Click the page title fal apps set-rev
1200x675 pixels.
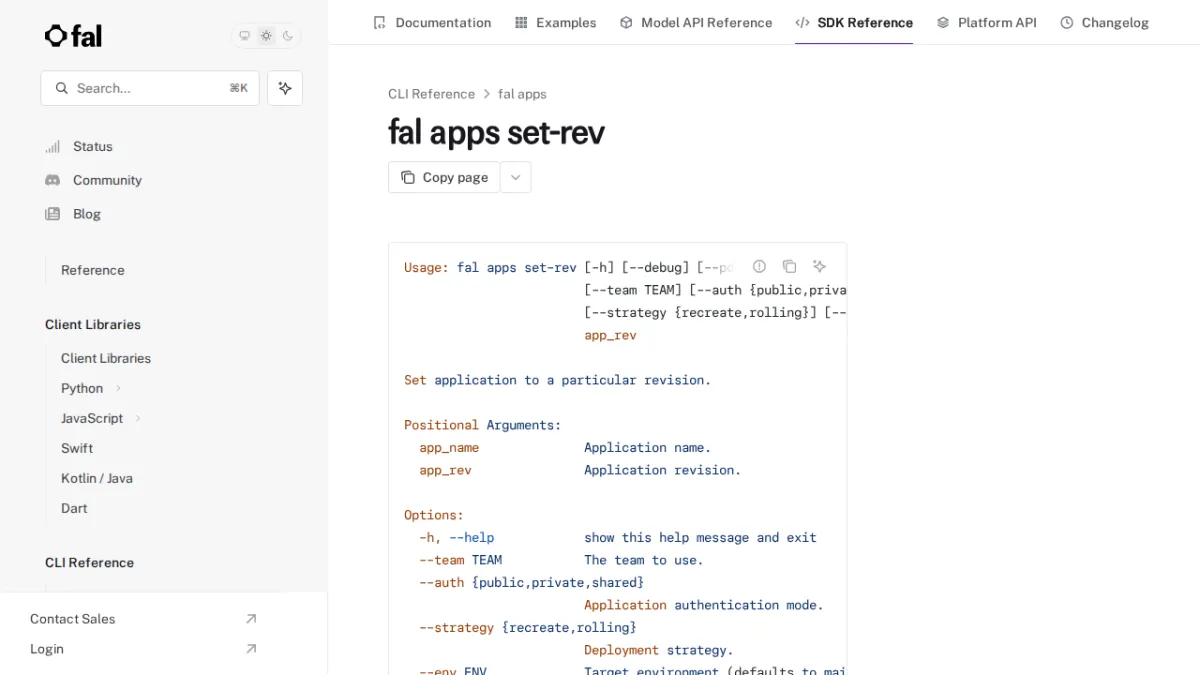tap(496, 132)
